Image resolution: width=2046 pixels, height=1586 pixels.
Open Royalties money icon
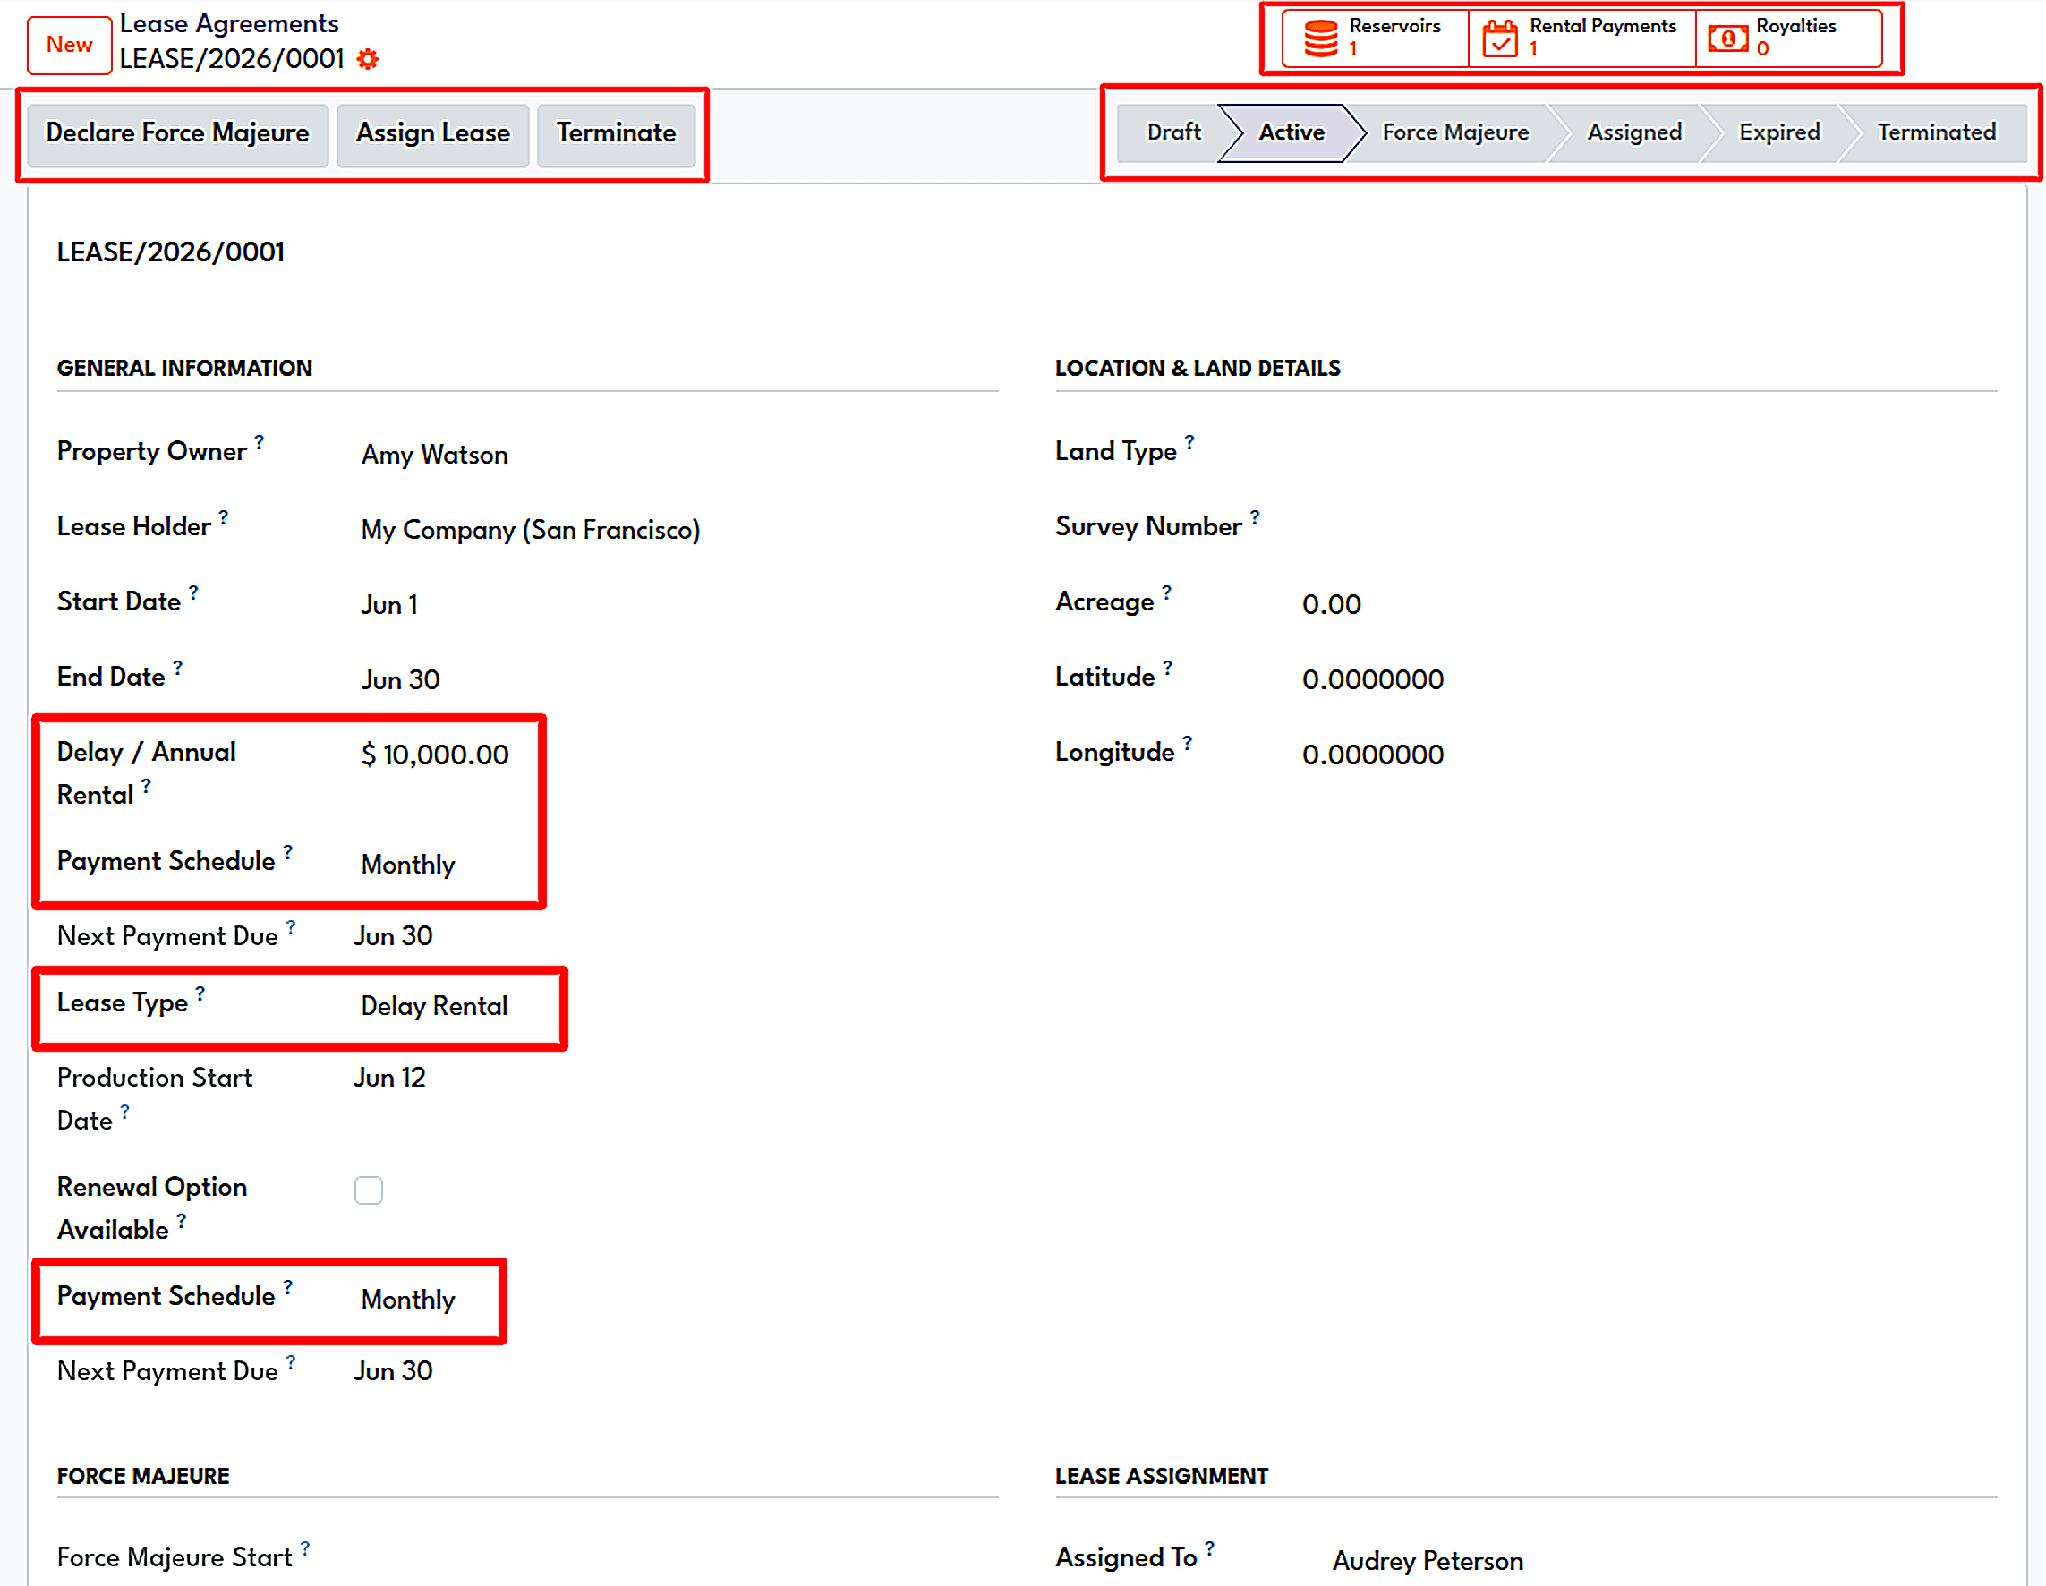coord(1728,38)
